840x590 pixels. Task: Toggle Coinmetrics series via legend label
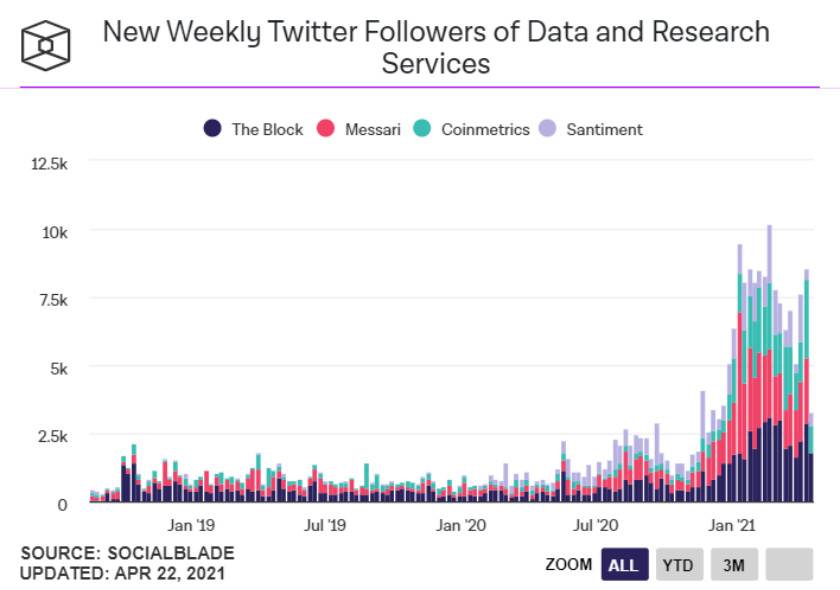tap(485, 129)
